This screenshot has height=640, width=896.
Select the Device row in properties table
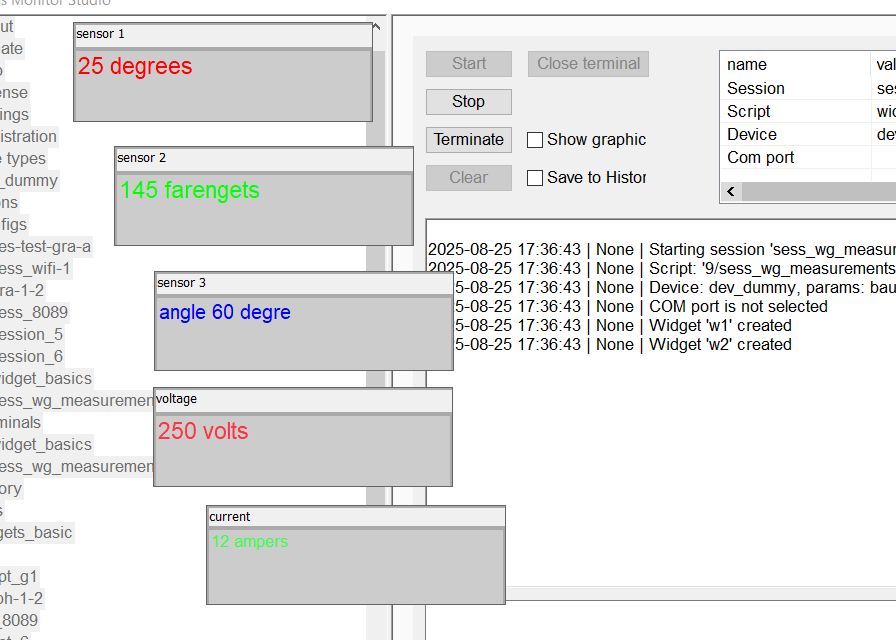click(808, 134)
